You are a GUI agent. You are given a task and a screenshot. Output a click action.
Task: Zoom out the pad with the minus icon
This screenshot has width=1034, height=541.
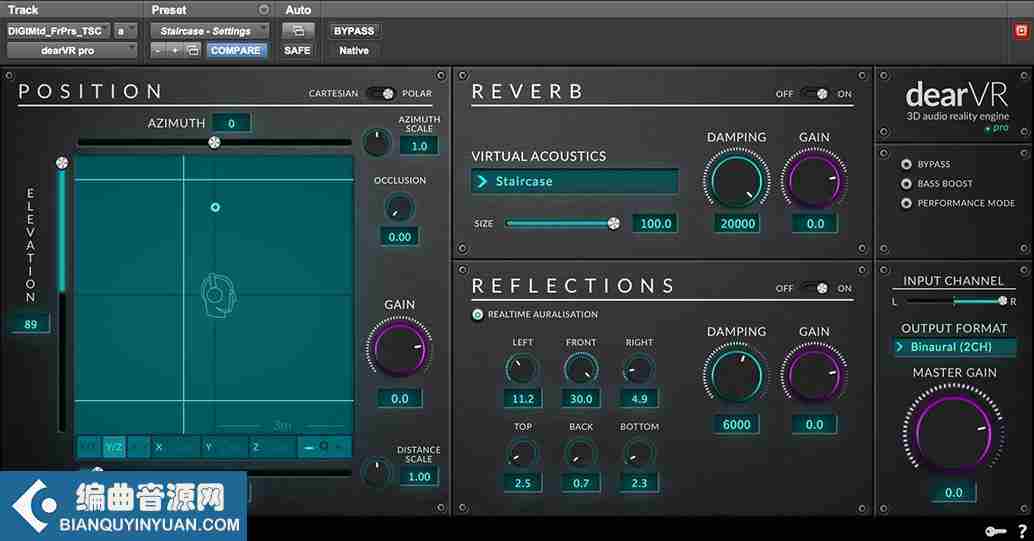pos(309,447)
